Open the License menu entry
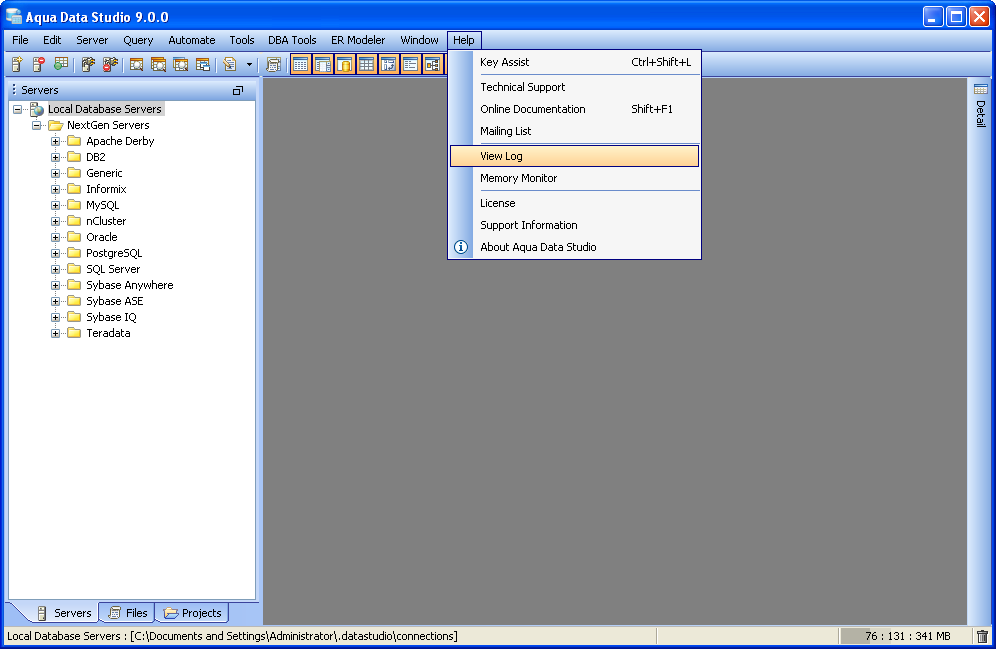This screenshot has width=996, height=649. click(x=574, y=203)
